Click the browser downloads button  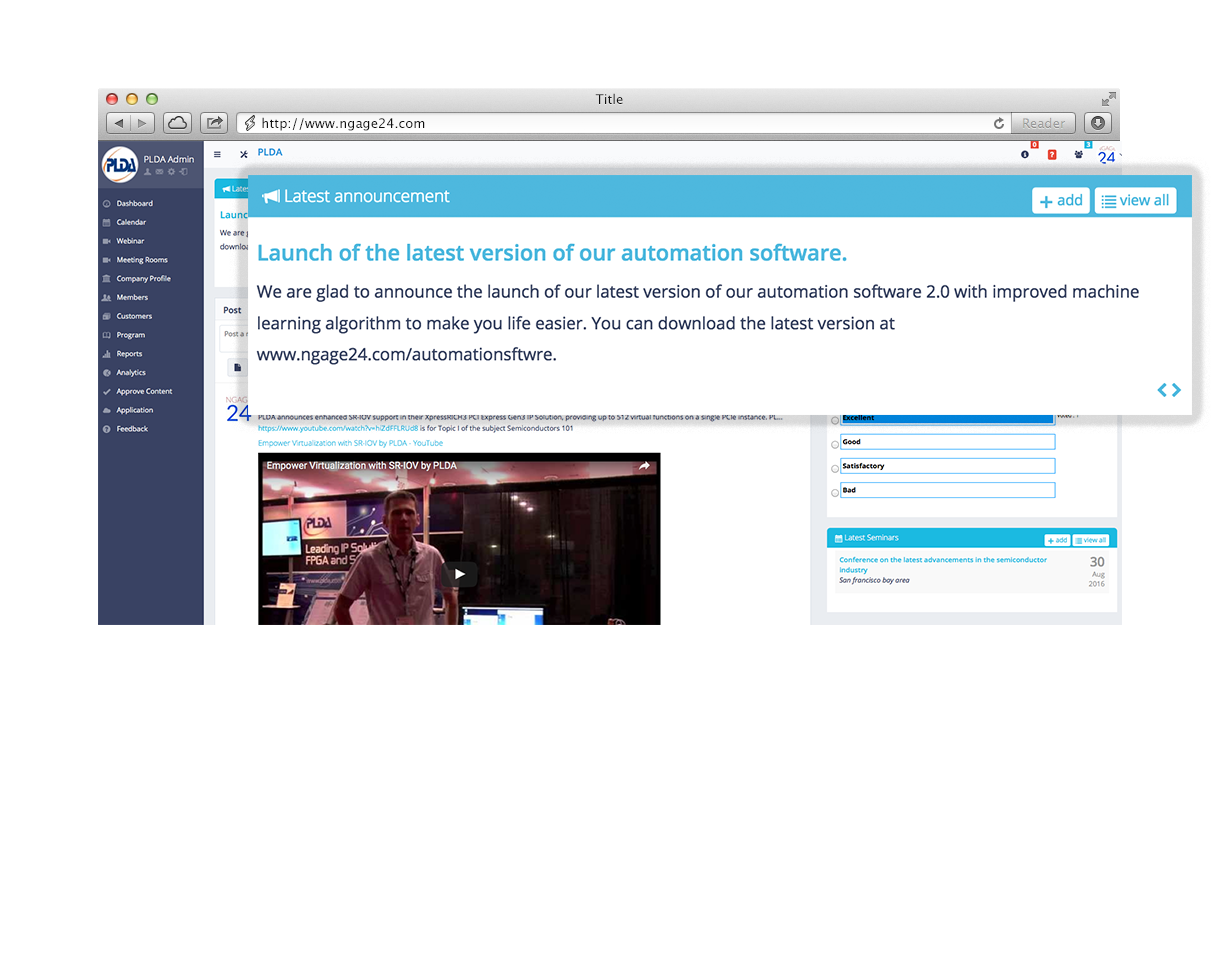pyautogui.click(x=1099, y=123)
